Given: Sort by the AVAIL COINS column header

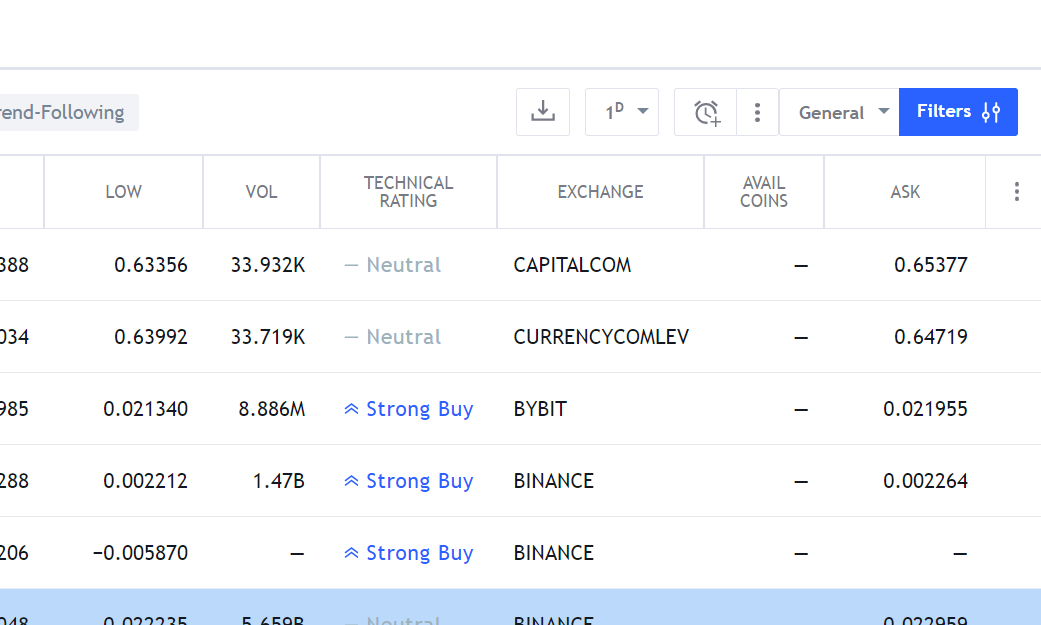Looking at the screenshot, I should point(764,192).
